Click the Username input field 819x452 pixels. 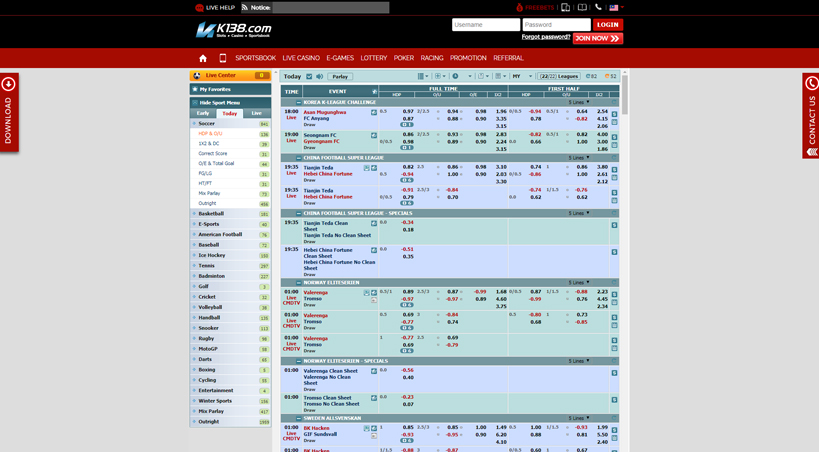click(x=486, y=25)
